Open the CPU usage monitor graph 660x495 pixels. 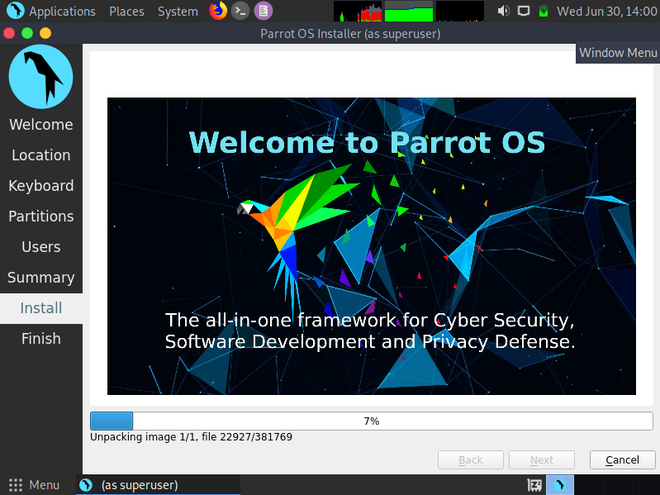click(358, 11)
